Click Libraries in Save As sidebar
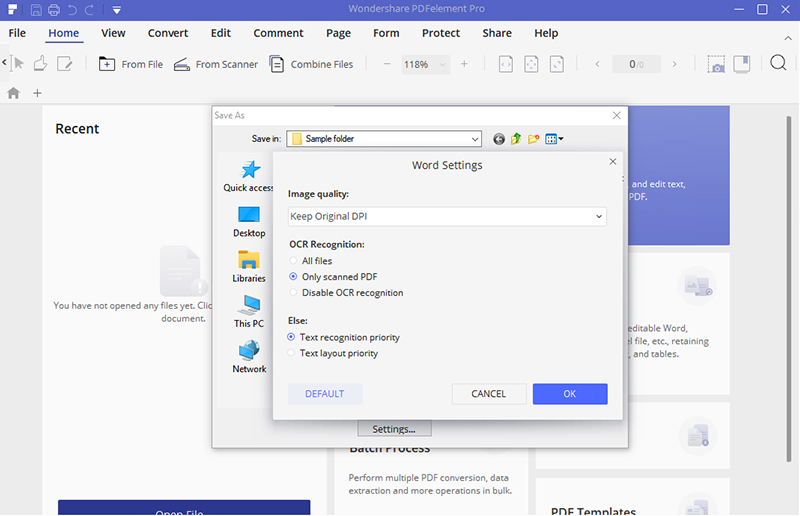The image size is (800, 516). point(249,266)
